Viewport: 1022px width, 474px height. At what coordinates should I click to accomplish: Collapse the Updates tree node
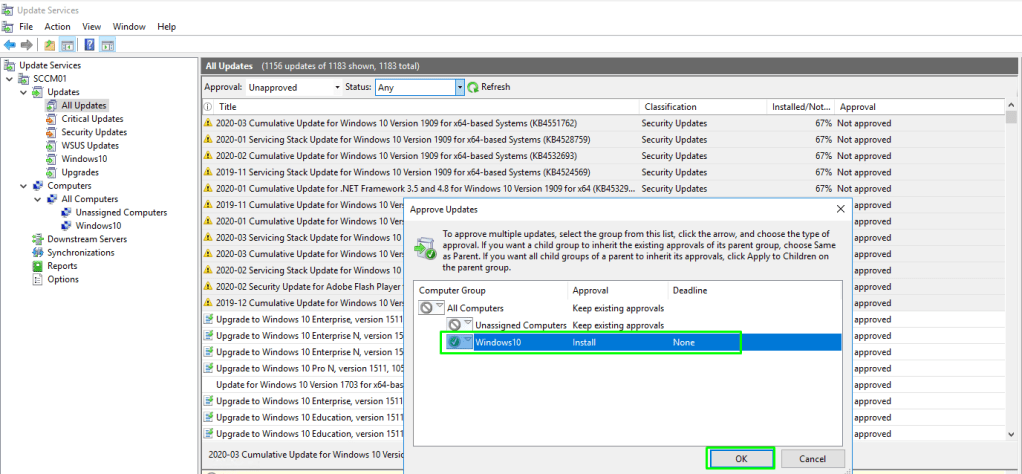coord(24,92)
